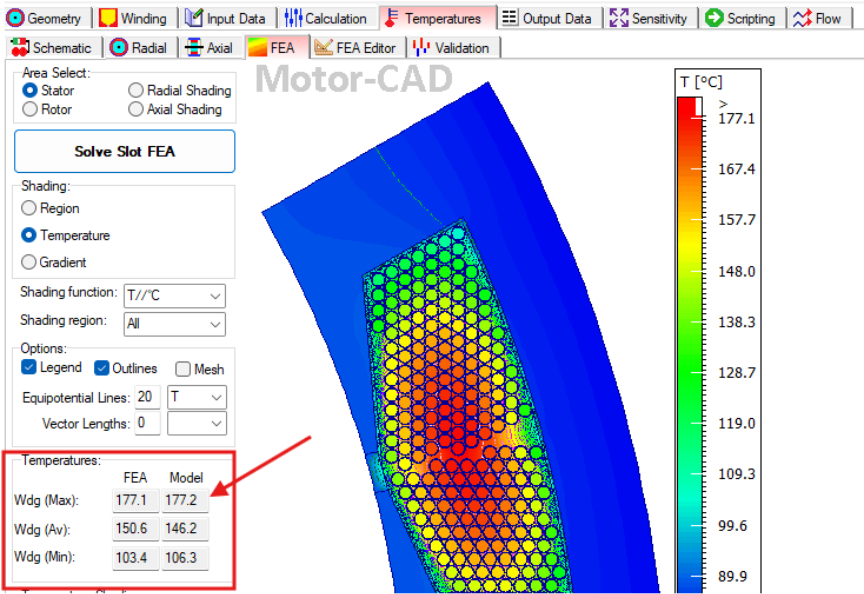Click the Output Data list icon
This screenshot has width=864, height=594.
click(510, 18)
